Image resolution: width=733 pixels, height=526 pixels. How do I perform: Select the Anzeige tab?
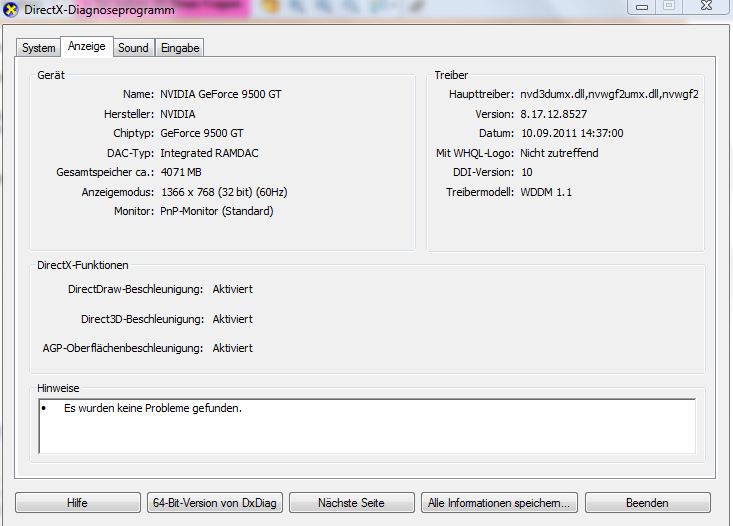(x=86, y=47)
